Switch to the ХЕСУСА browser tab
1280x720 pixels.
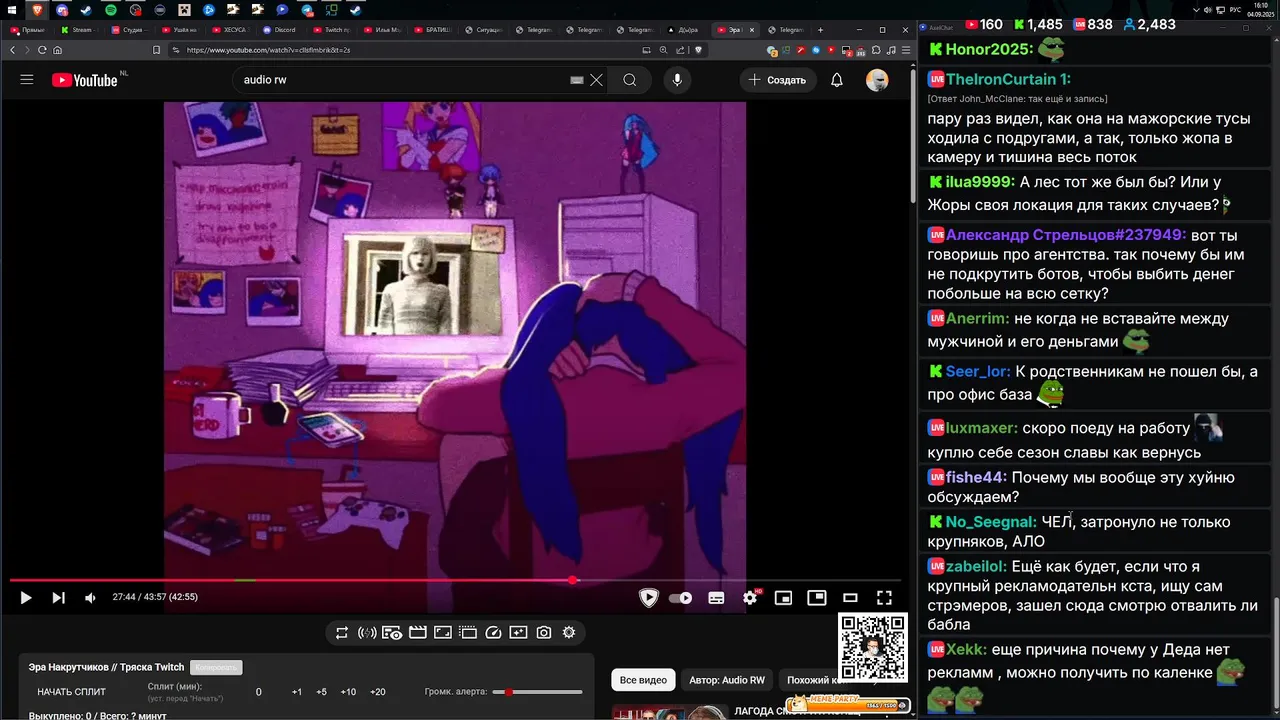pos(230,30)
